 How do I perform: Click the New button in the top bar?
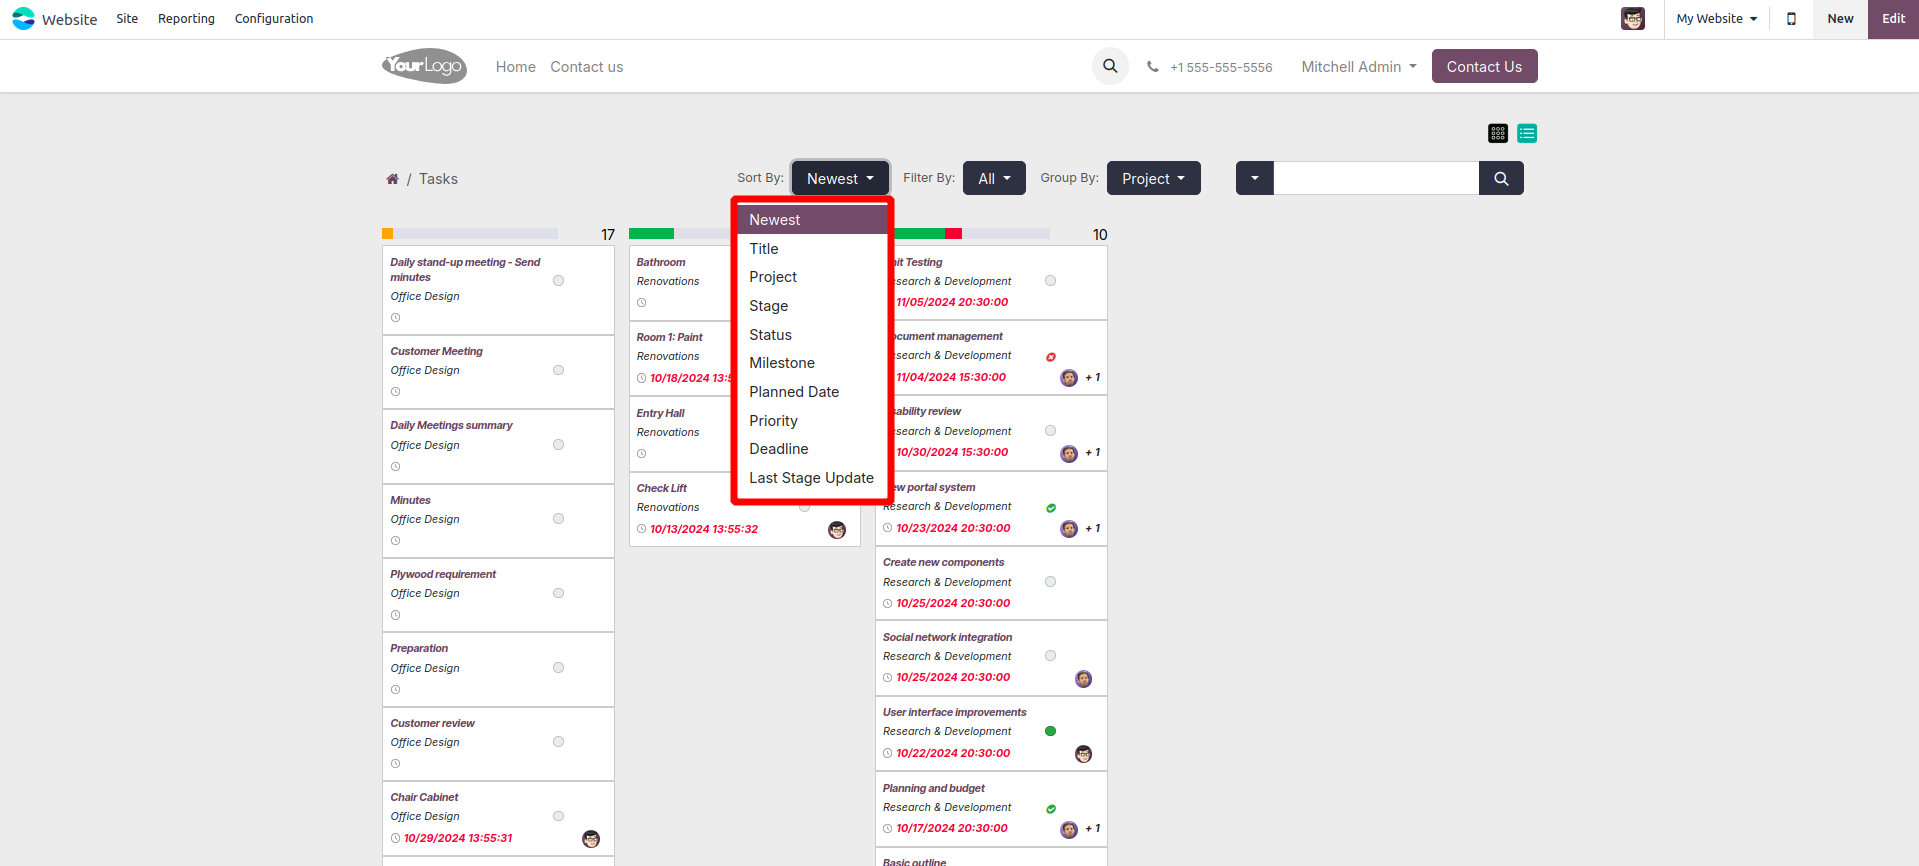pos(1840,19)
